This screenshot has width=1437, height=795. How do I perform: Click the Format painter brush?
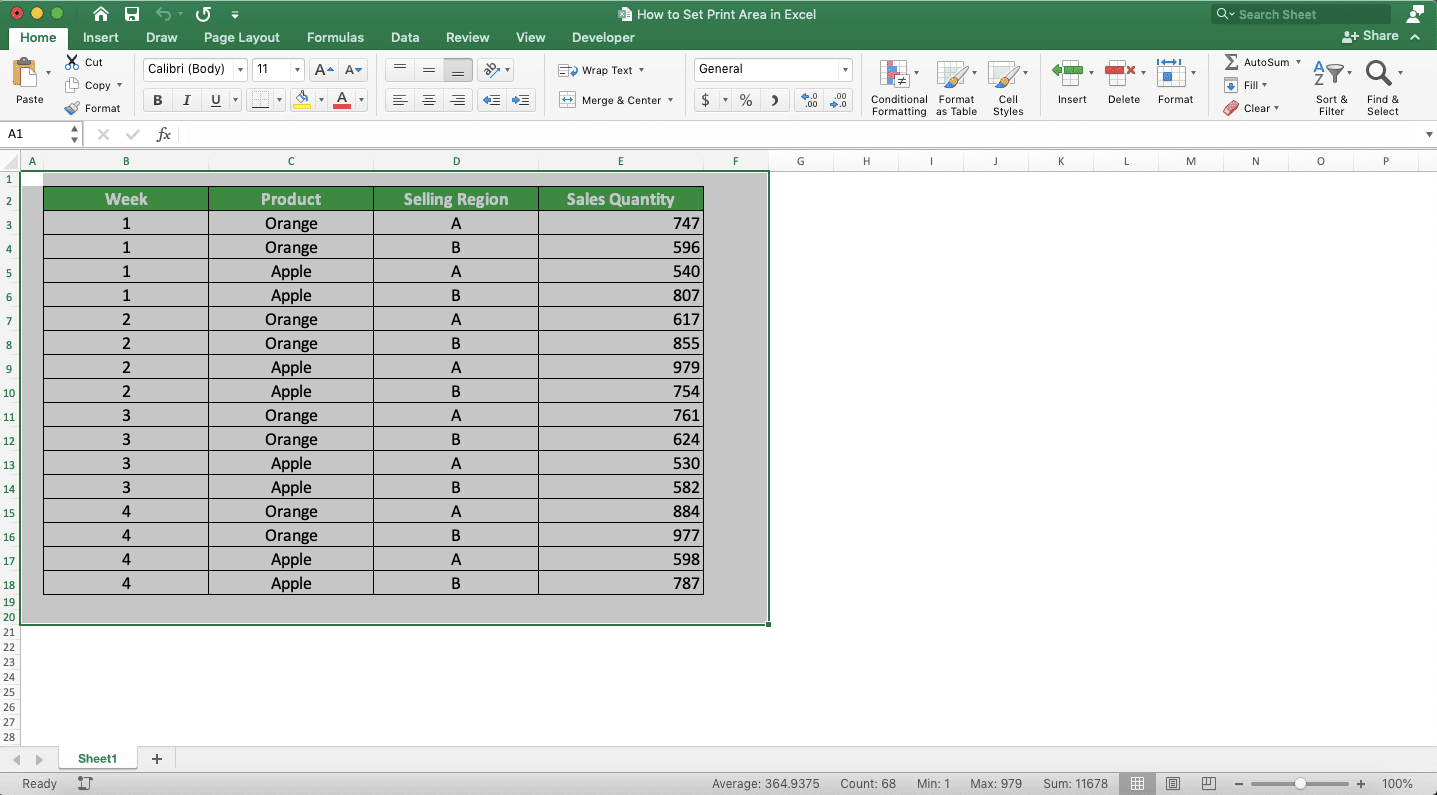pos(72,108)
